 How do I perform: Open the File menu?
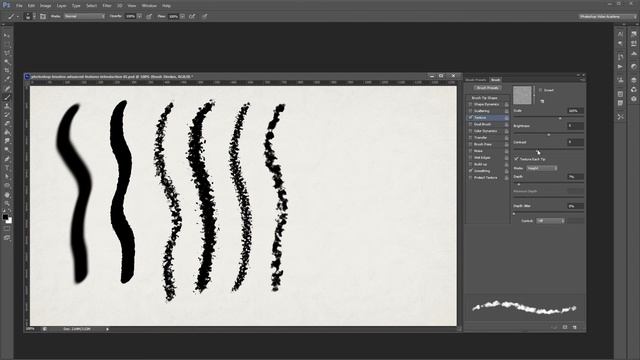click(x=19, y=6)
